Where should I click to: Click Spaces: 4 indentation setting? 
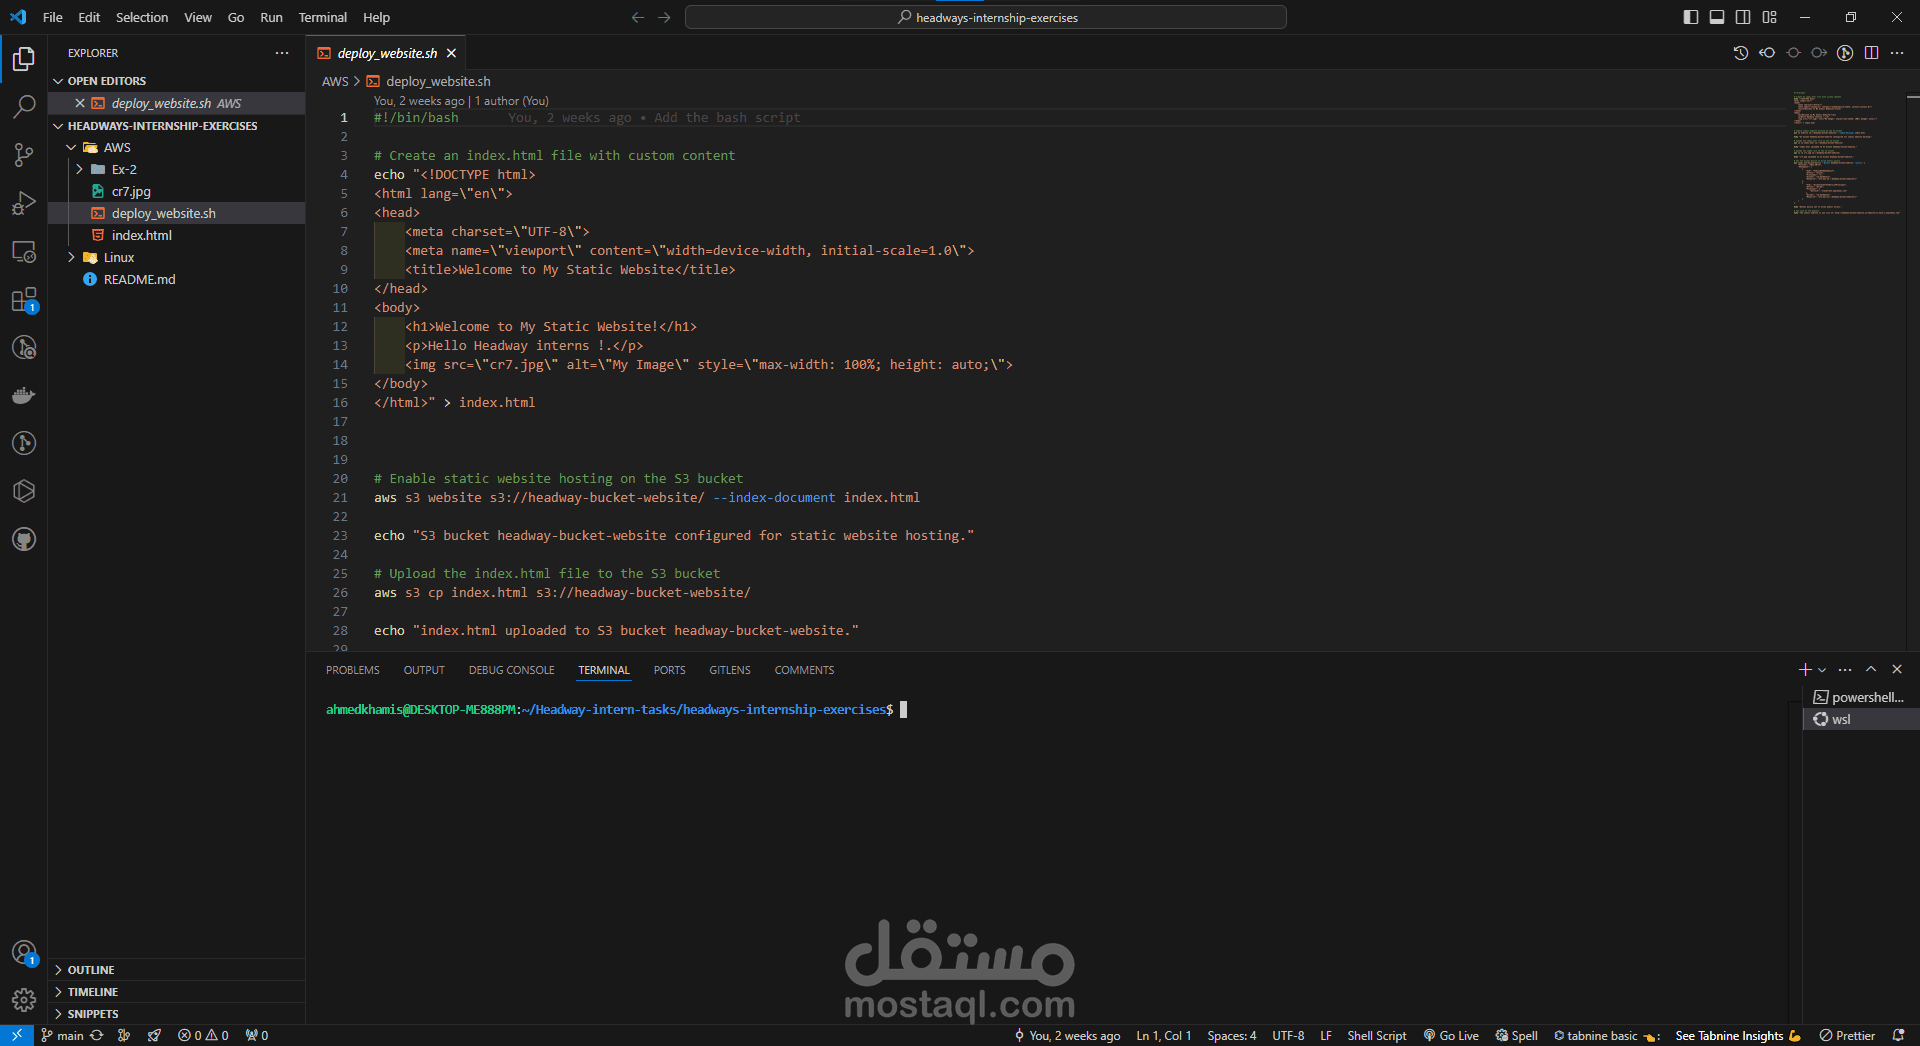pos(1231,1035)
